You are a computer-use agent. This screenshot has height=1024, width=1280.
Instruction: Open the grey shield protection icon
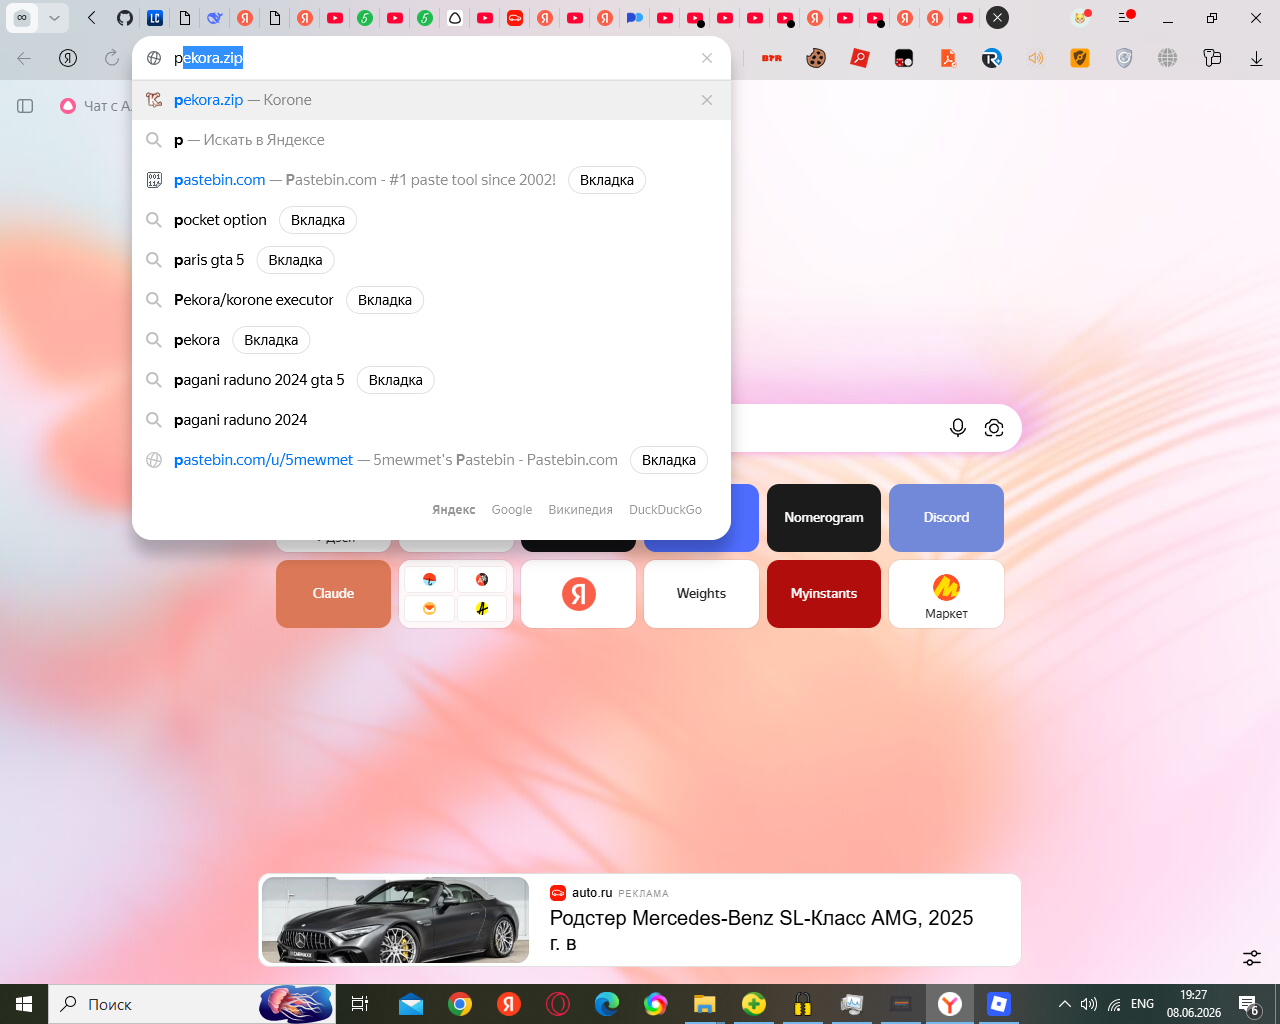(1124, 58)
